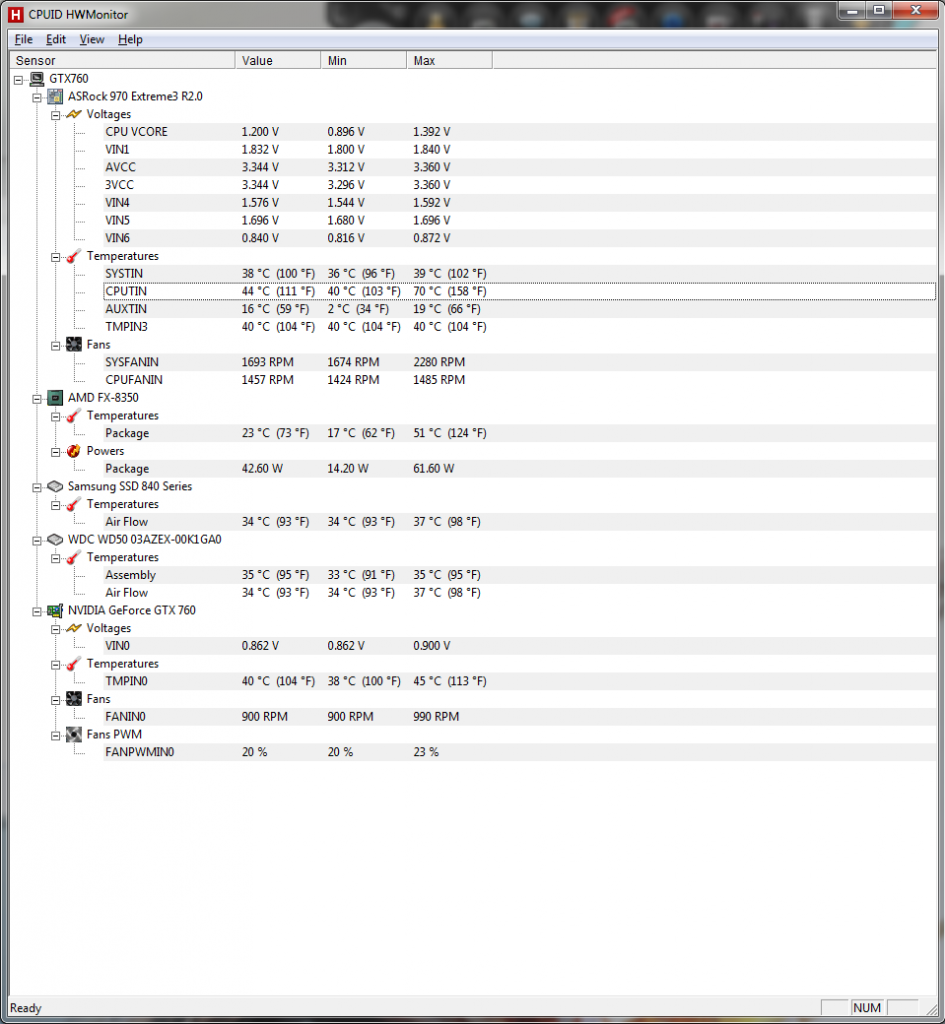Image resolution: width=945 pixels, height=1024 pixels.
Task: Select the CPUFANIN fan row
Action: coord(519,379)
